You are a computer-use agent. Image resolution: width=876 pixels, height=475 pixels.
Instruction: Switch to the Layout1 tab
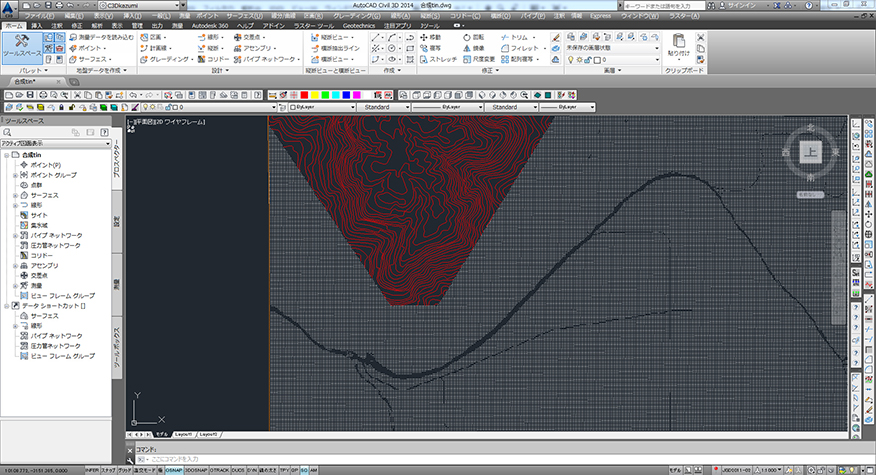[x=183, y=434]
